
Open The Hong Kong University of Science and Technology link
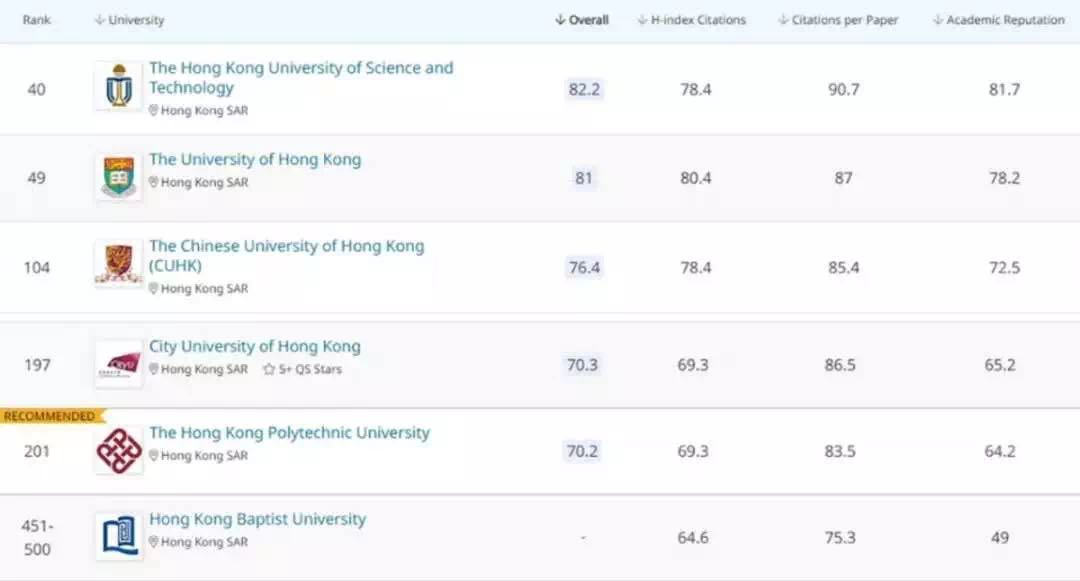tap(300, 77)
